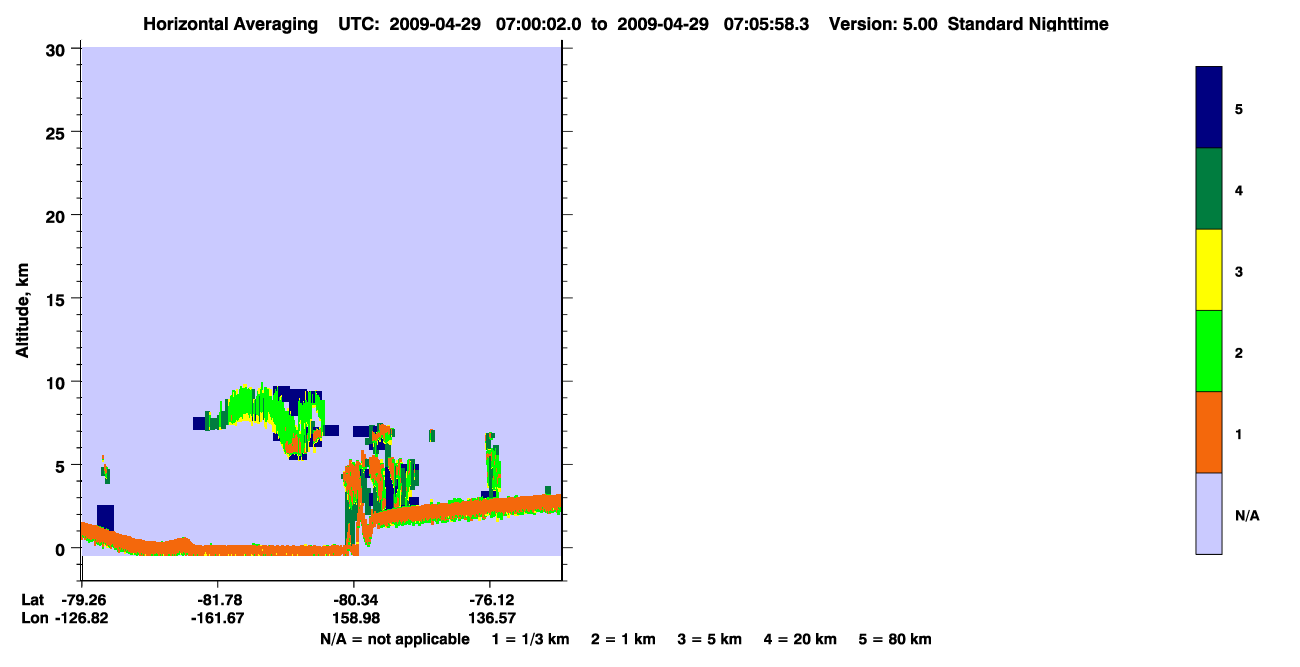Image resolution: width=1300 pixels, height=667 pixels.
Task: Click the end time '07:05:58.3' in the title
Action: 766,24
